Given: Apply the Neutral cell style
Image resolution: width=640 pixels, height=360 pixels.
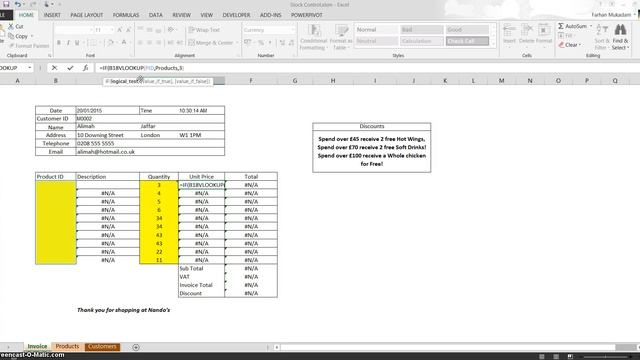Looking at the screenshot, I should [x=376, y=41].
